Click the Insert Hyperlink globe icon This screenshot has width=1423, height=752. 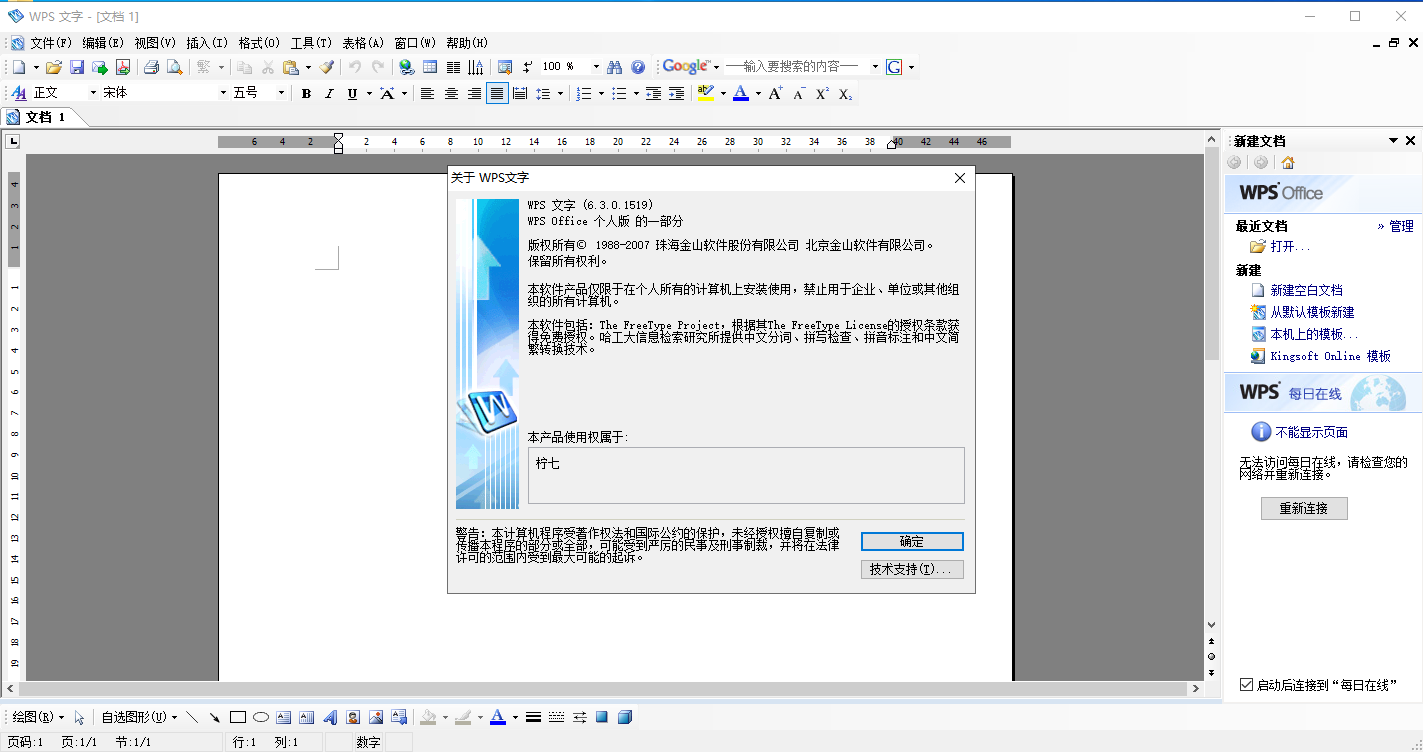tap(406, 67)
